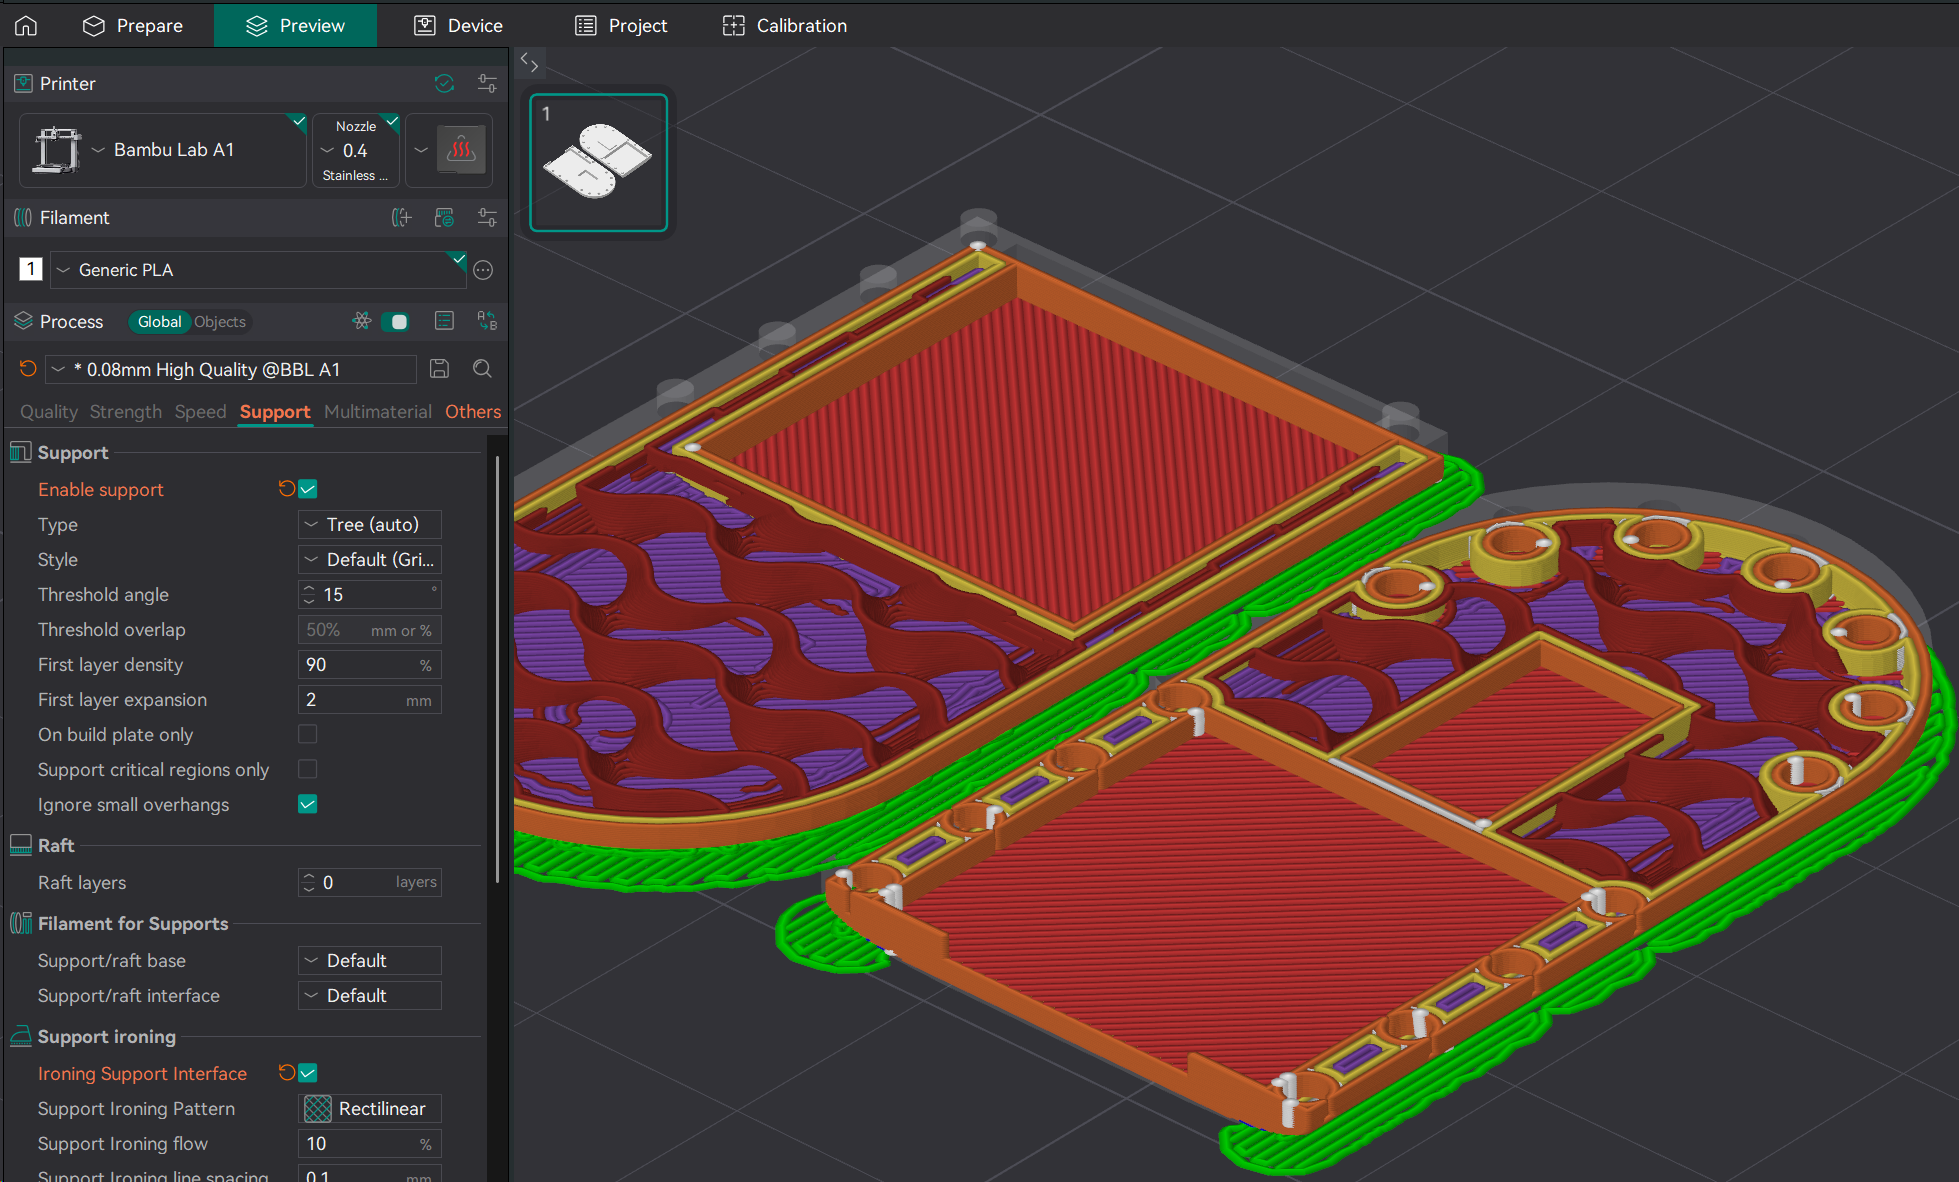Viewport: 1959px width, 1182px height.
Task: Reset process preset changes arrow
Action: (x=28, y=369)
